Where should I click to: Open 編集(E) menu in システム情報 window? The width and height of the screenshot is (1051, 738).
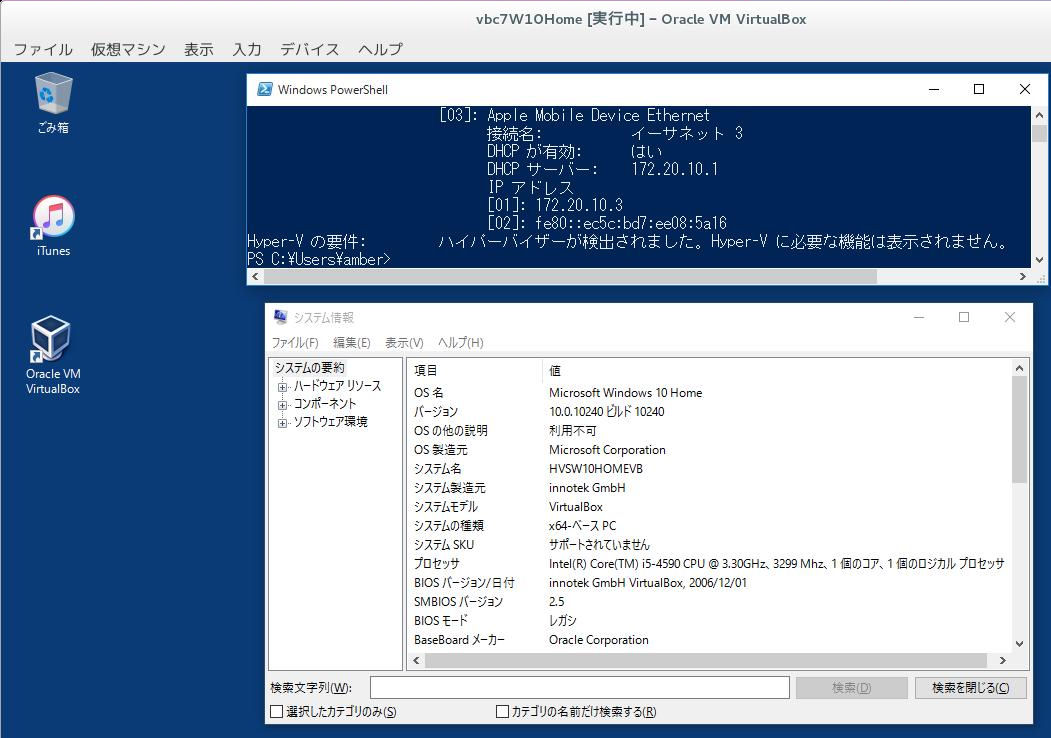pyautogui.click(x=352, y=343)
